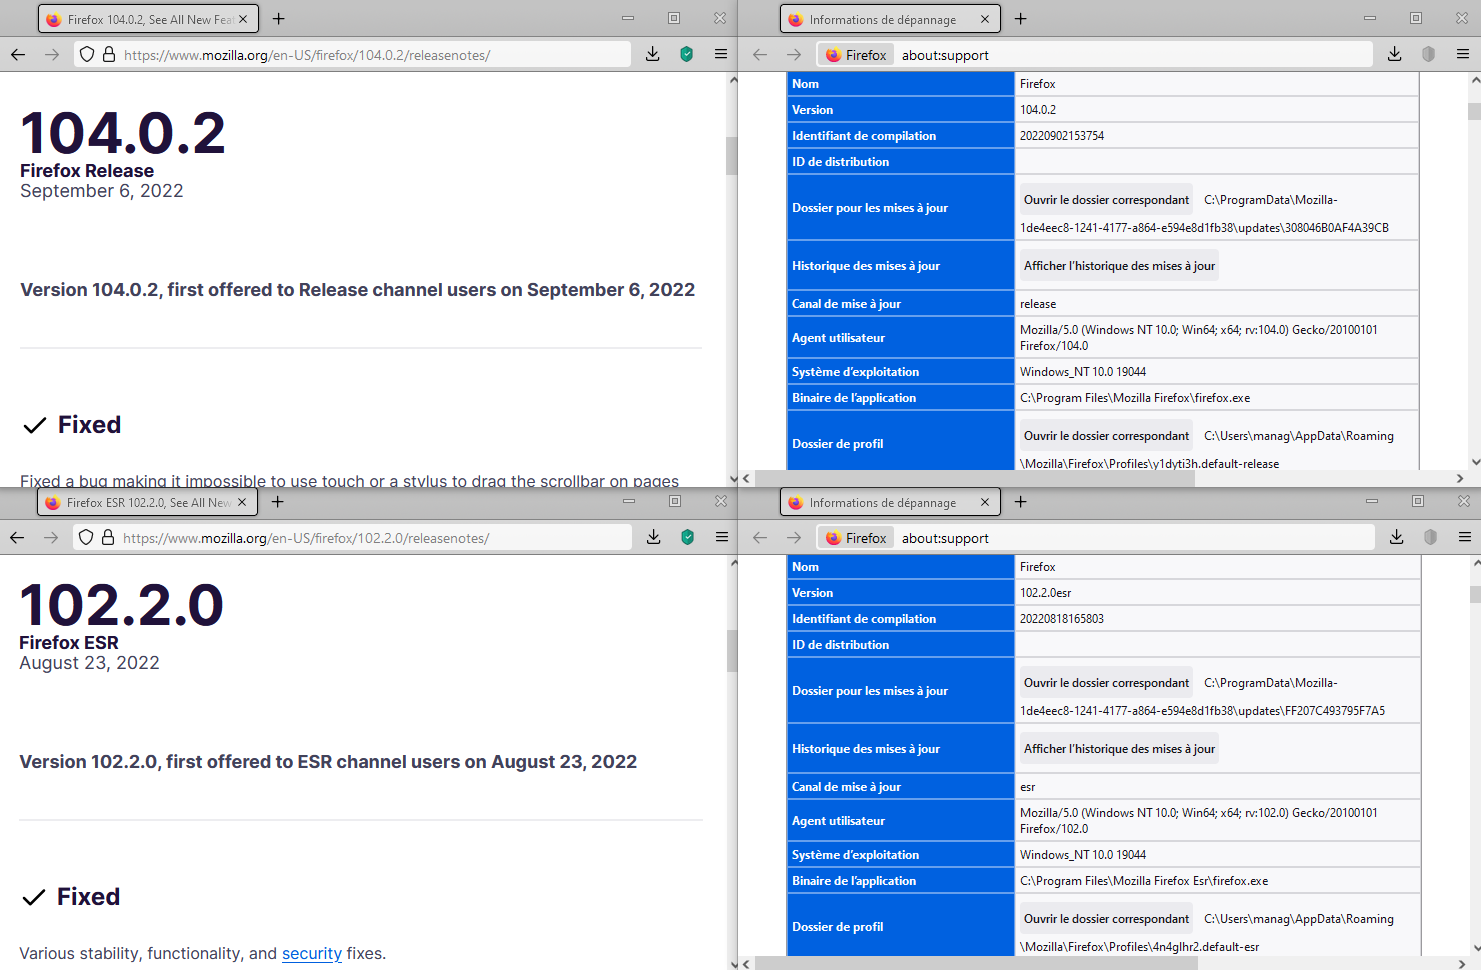1481x970 pixels.
Task: Click the grey shield extension in the 104.0.2 about:support window
Action: [1429, 55]
